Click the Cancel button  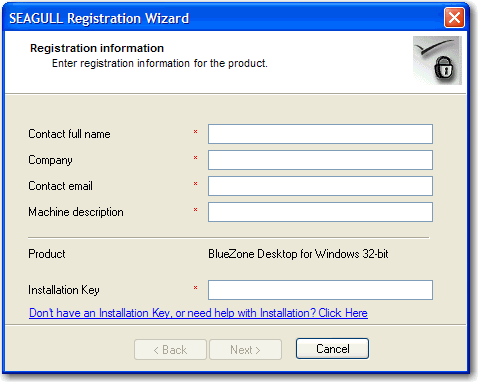pos(332,349)
